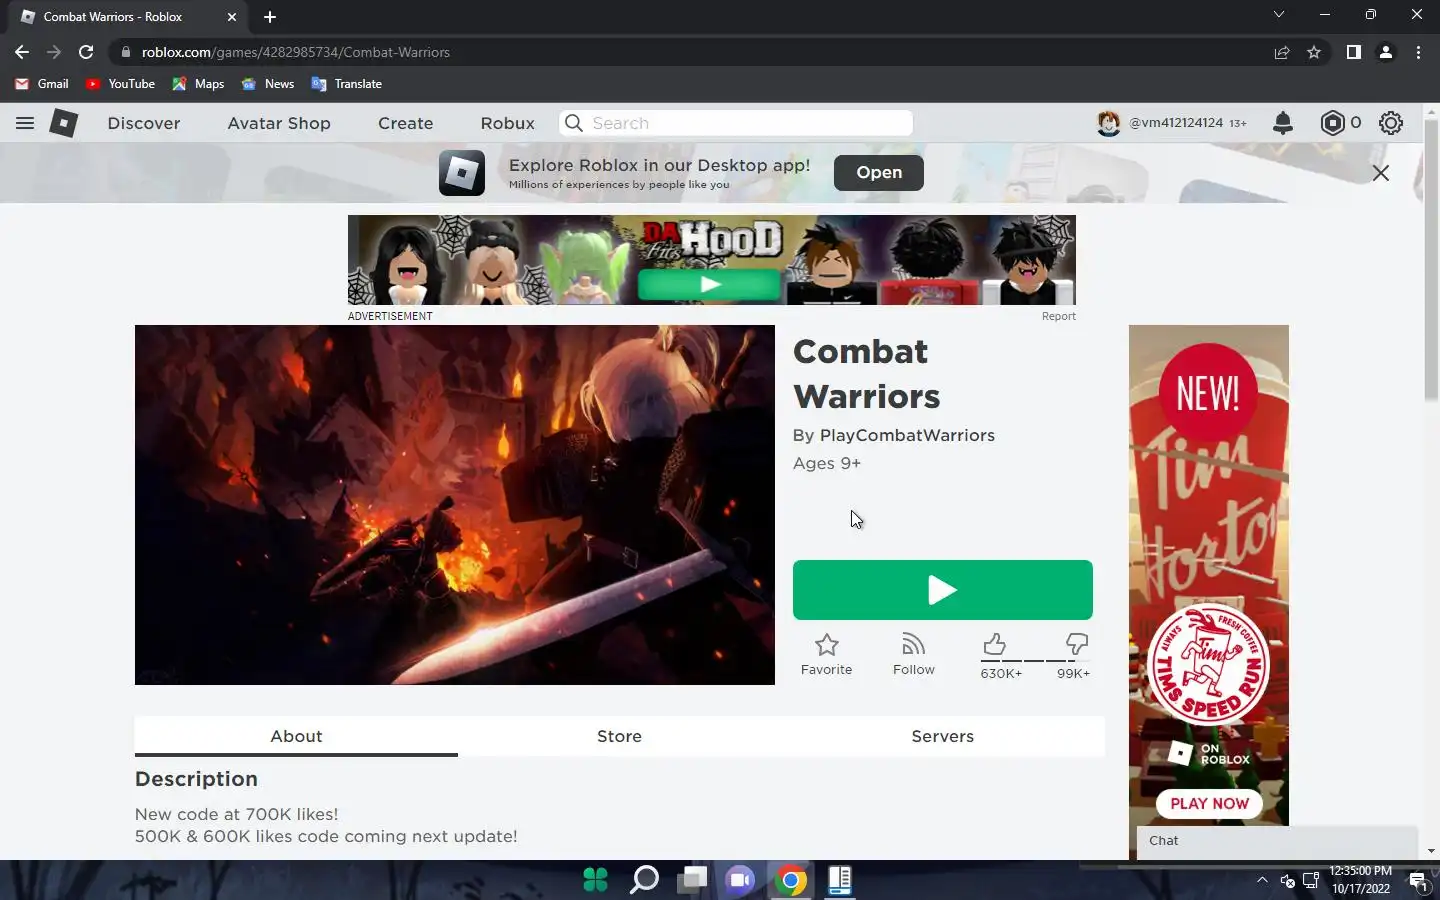Open Task View on the taskbar

click(692, 880)
